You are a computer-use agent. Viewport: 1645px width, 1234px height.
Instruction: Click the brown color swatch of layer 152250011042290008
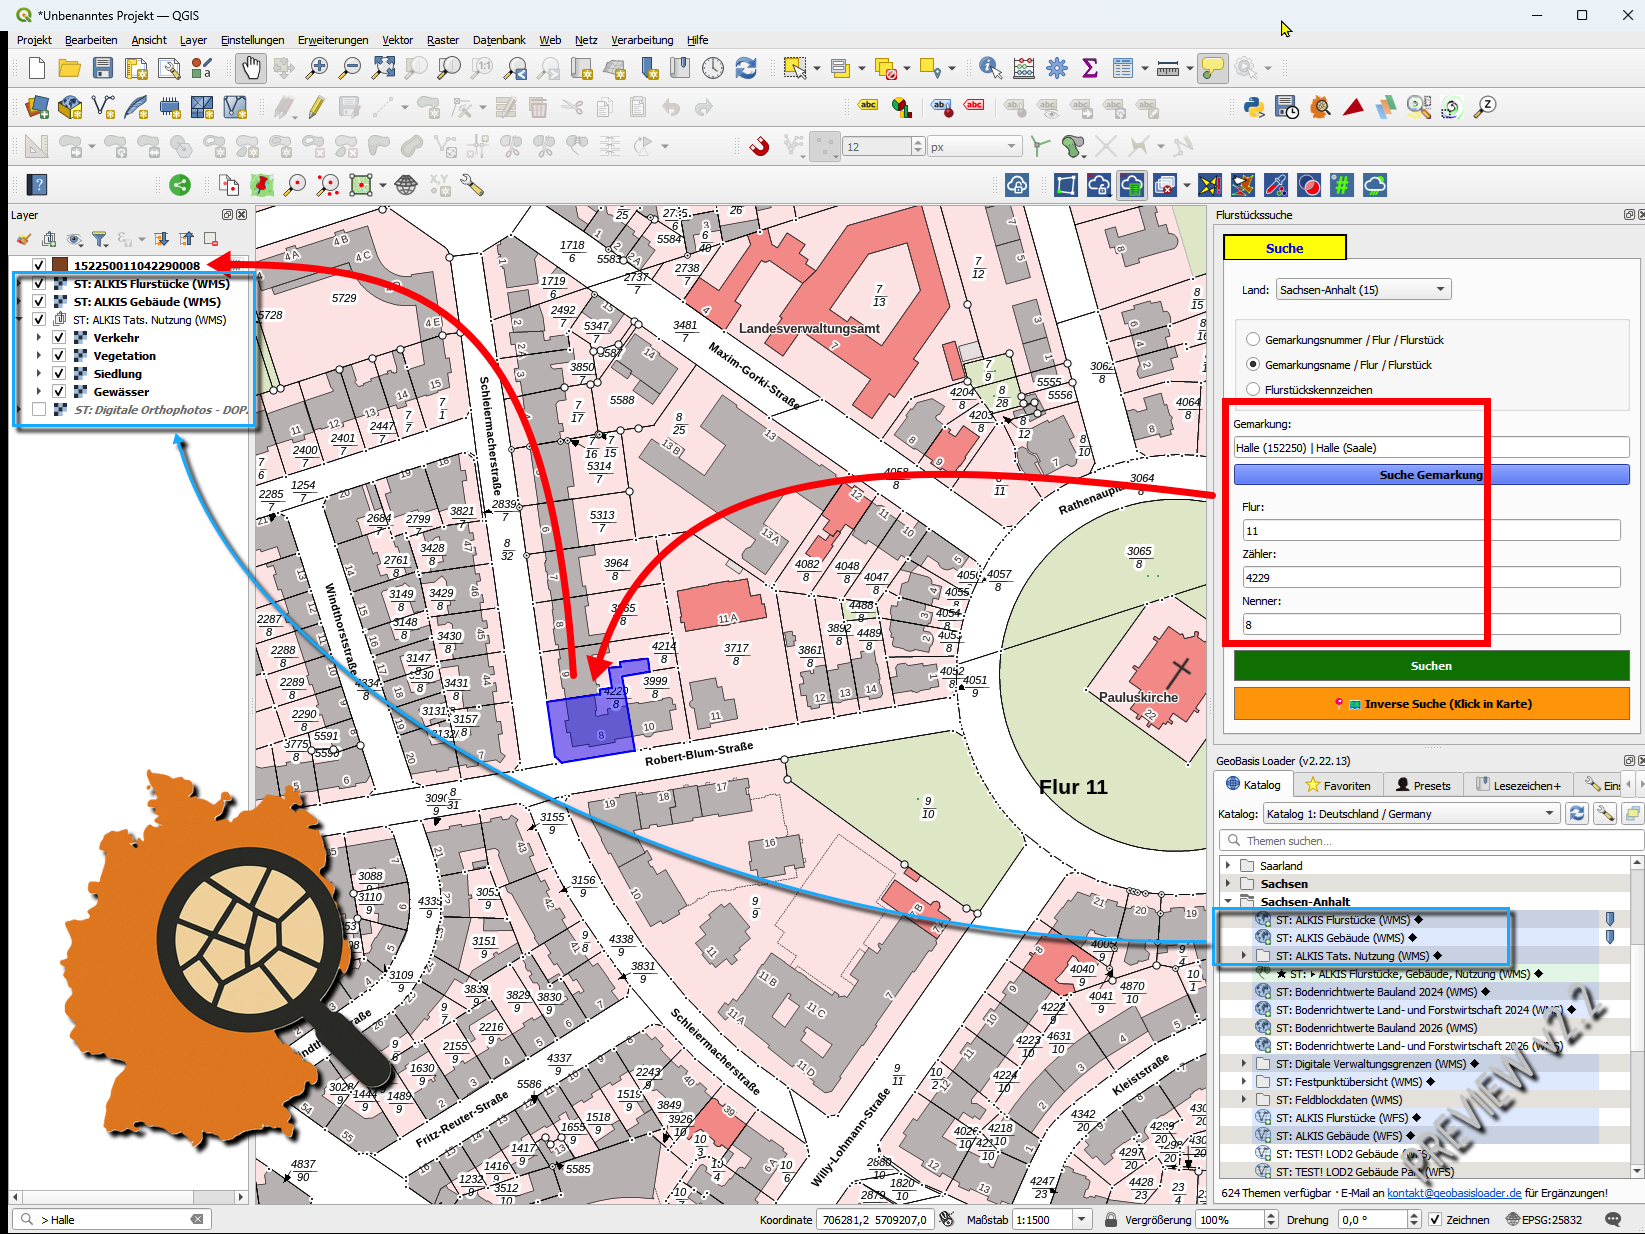[x=60, y=265]
